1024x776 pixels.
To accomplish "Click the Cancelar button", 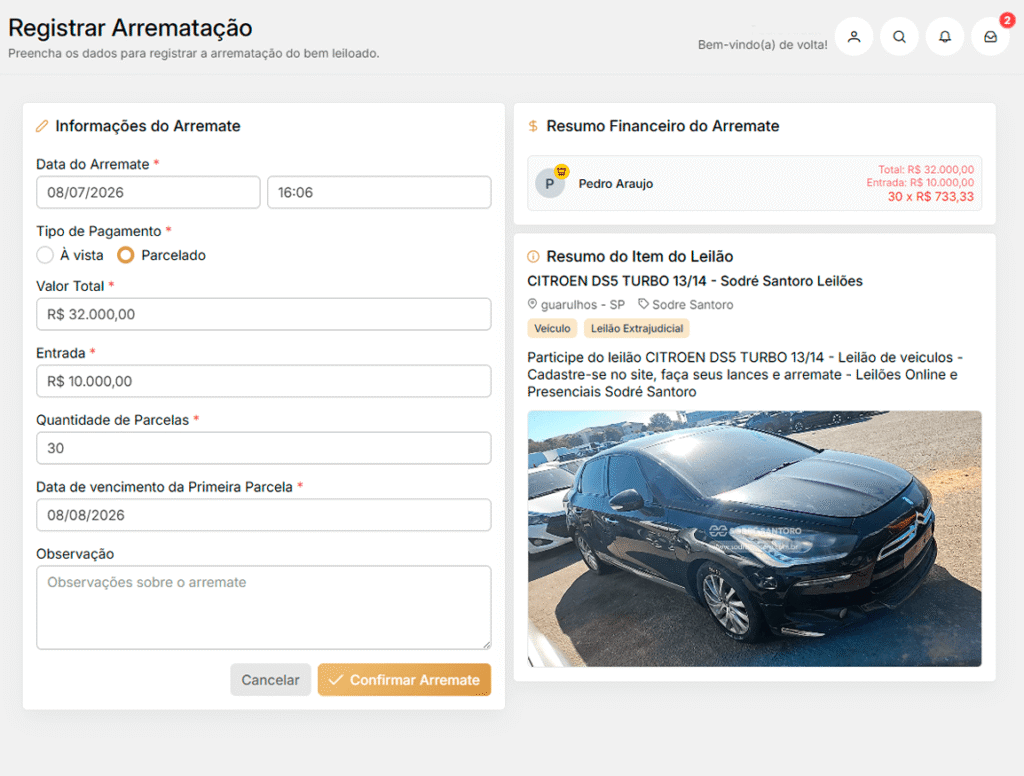I will 270,680.
